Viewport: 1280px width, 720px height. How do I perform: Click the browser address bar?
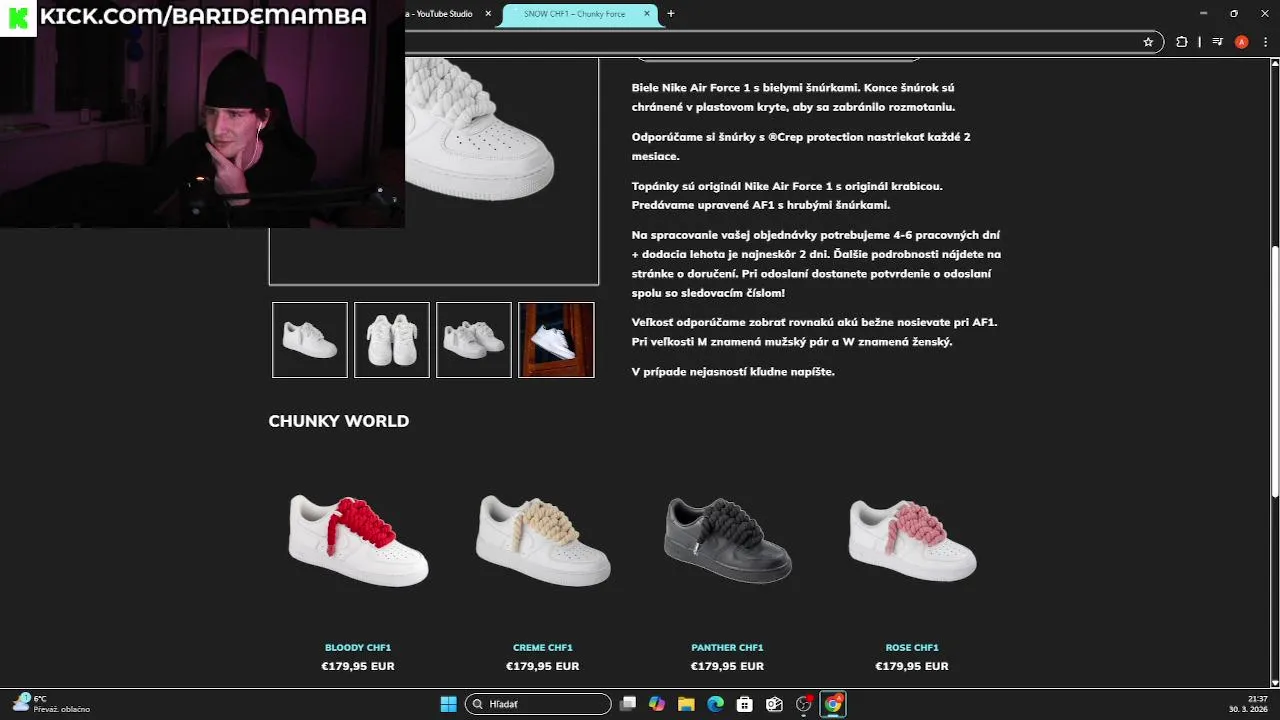[x=770, y=42]
